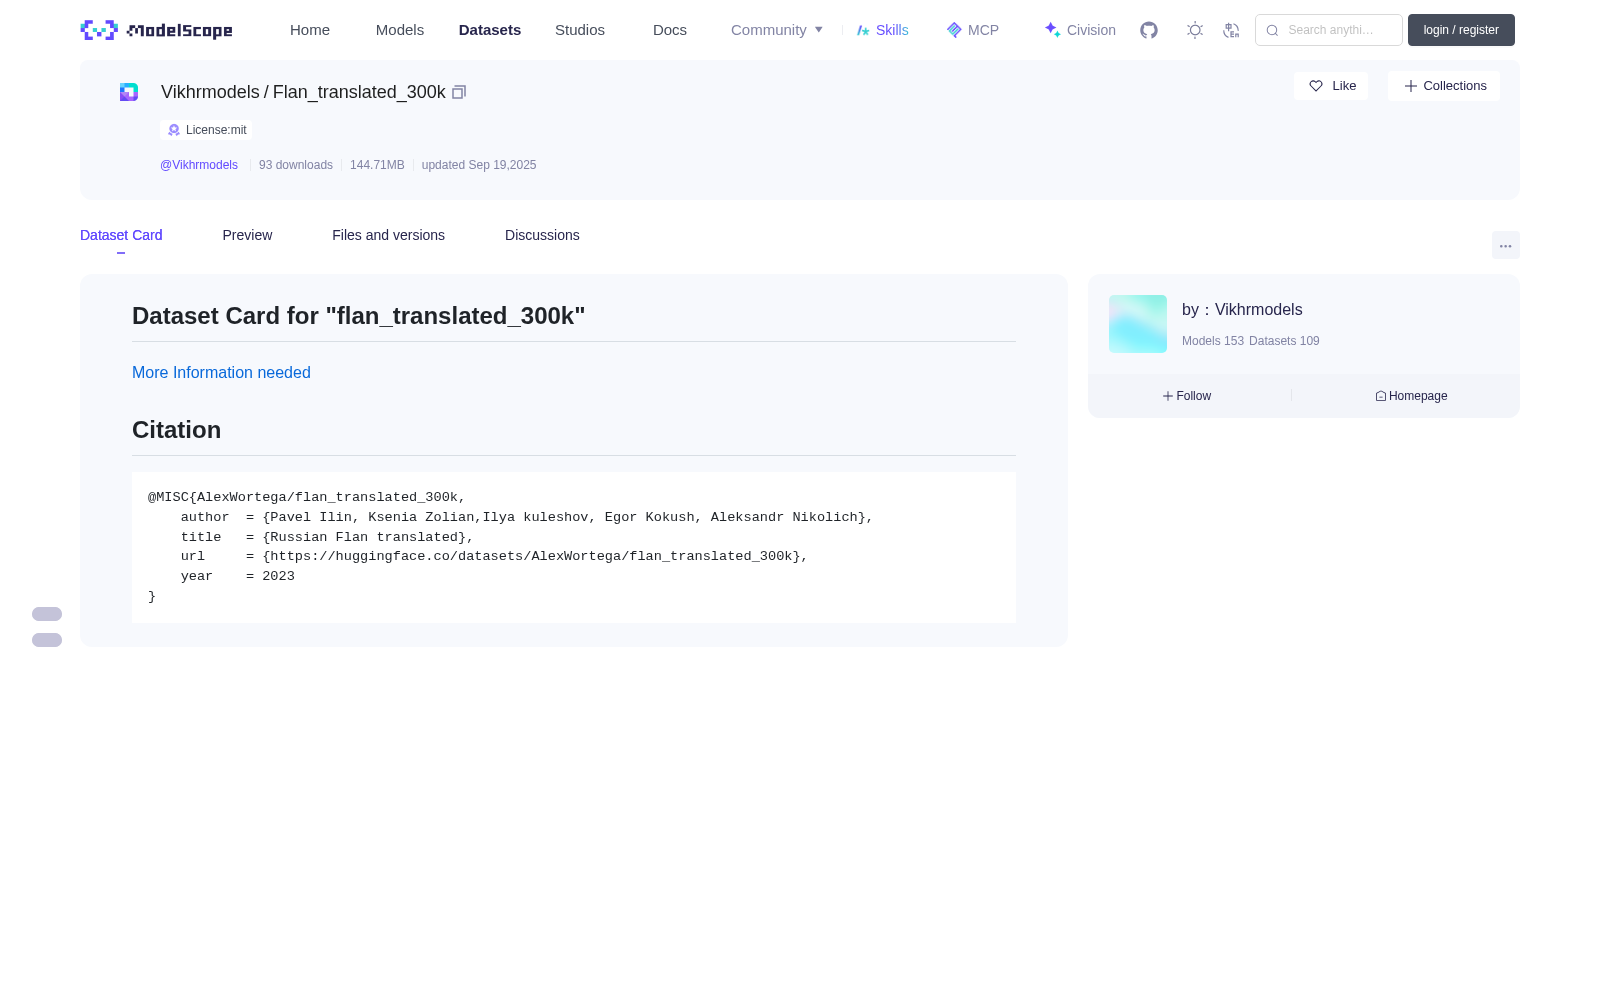Screen dimensions: 1600x1000
Task: Add to Collections with plus button
Action: (1444, 86)
